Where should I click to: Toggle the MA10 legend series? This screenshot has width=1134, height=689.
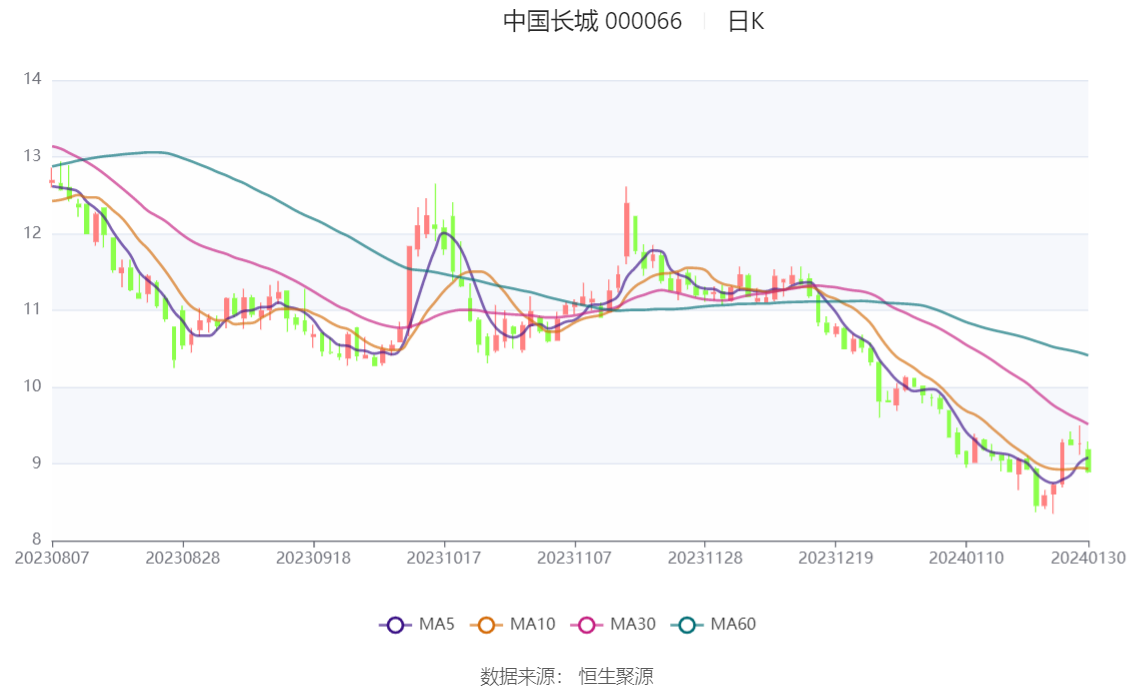pos(513,624)
